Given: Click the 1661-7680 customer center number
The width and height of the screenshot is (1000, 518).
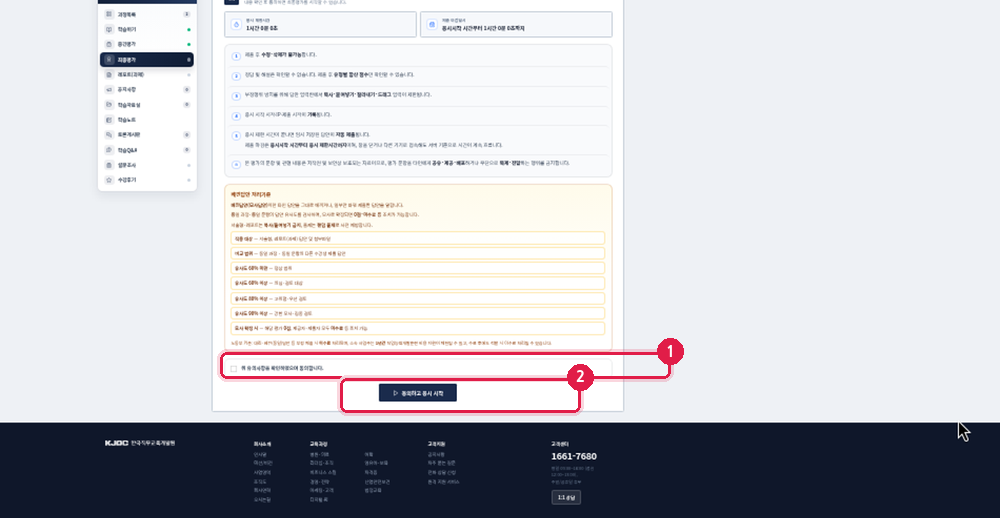Looking at the screenshot, I should [x=574, y=457].
